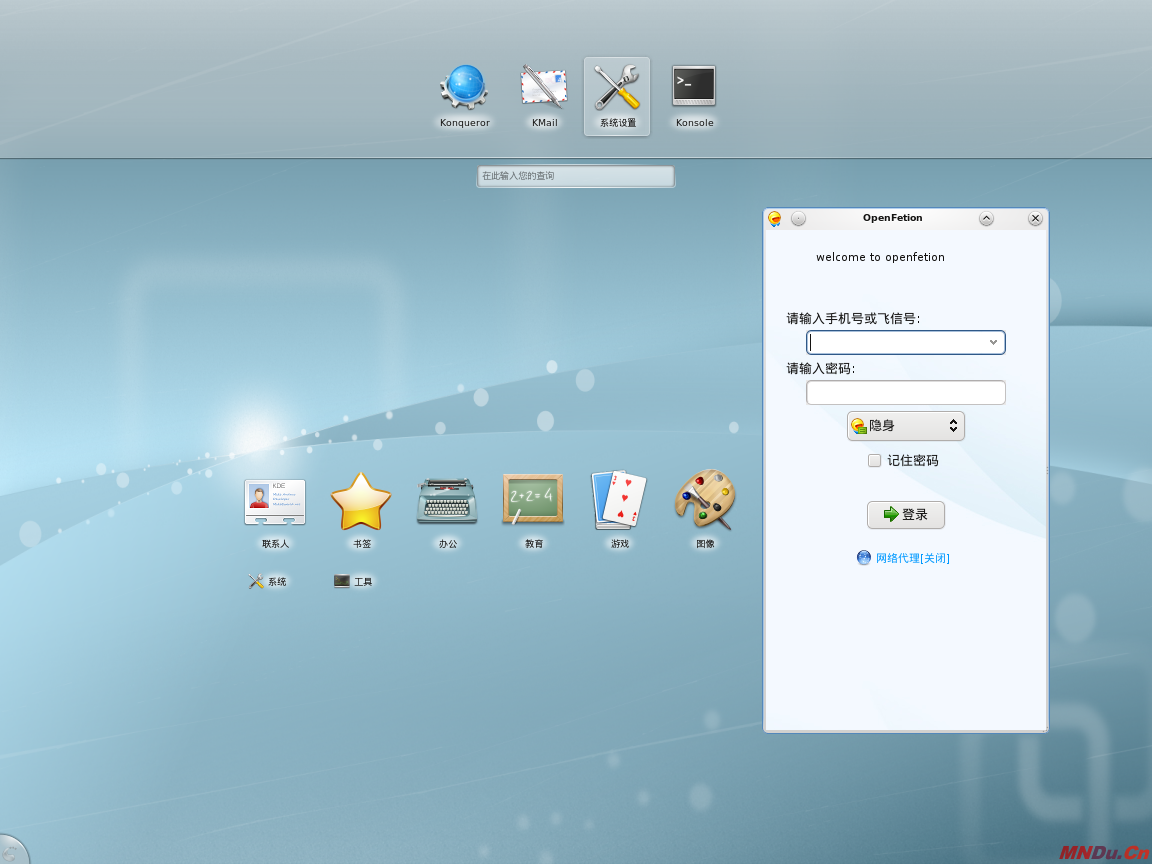Open the 游戏 playing cards category
The height and width of the screenshot is (864, 1152).
tap(619, 511)
